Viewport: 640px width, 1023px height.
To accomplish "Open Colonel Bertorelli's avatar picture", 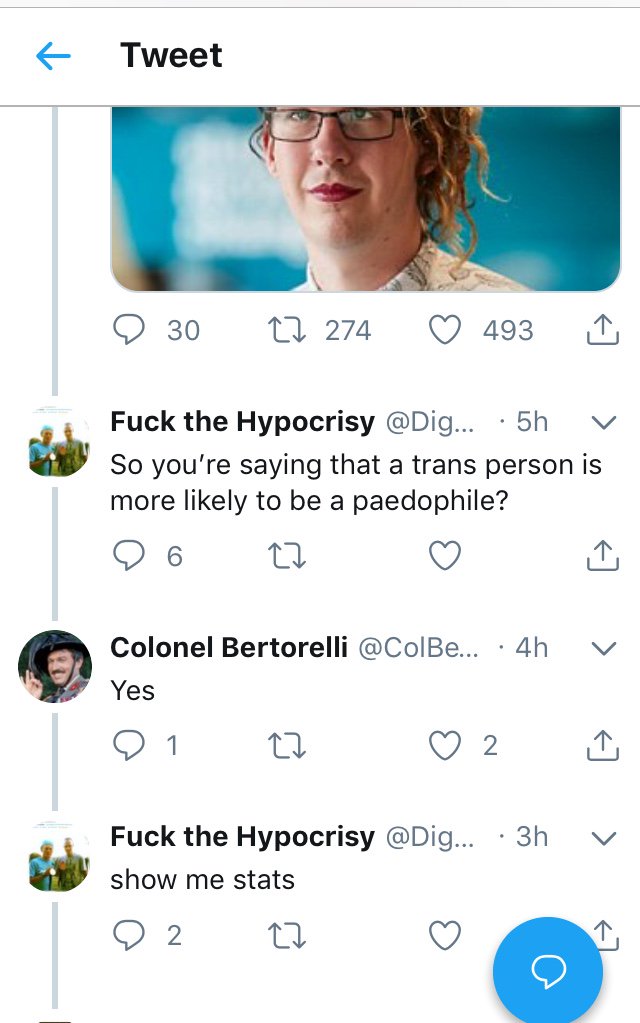I will click(x=55, y=666).
